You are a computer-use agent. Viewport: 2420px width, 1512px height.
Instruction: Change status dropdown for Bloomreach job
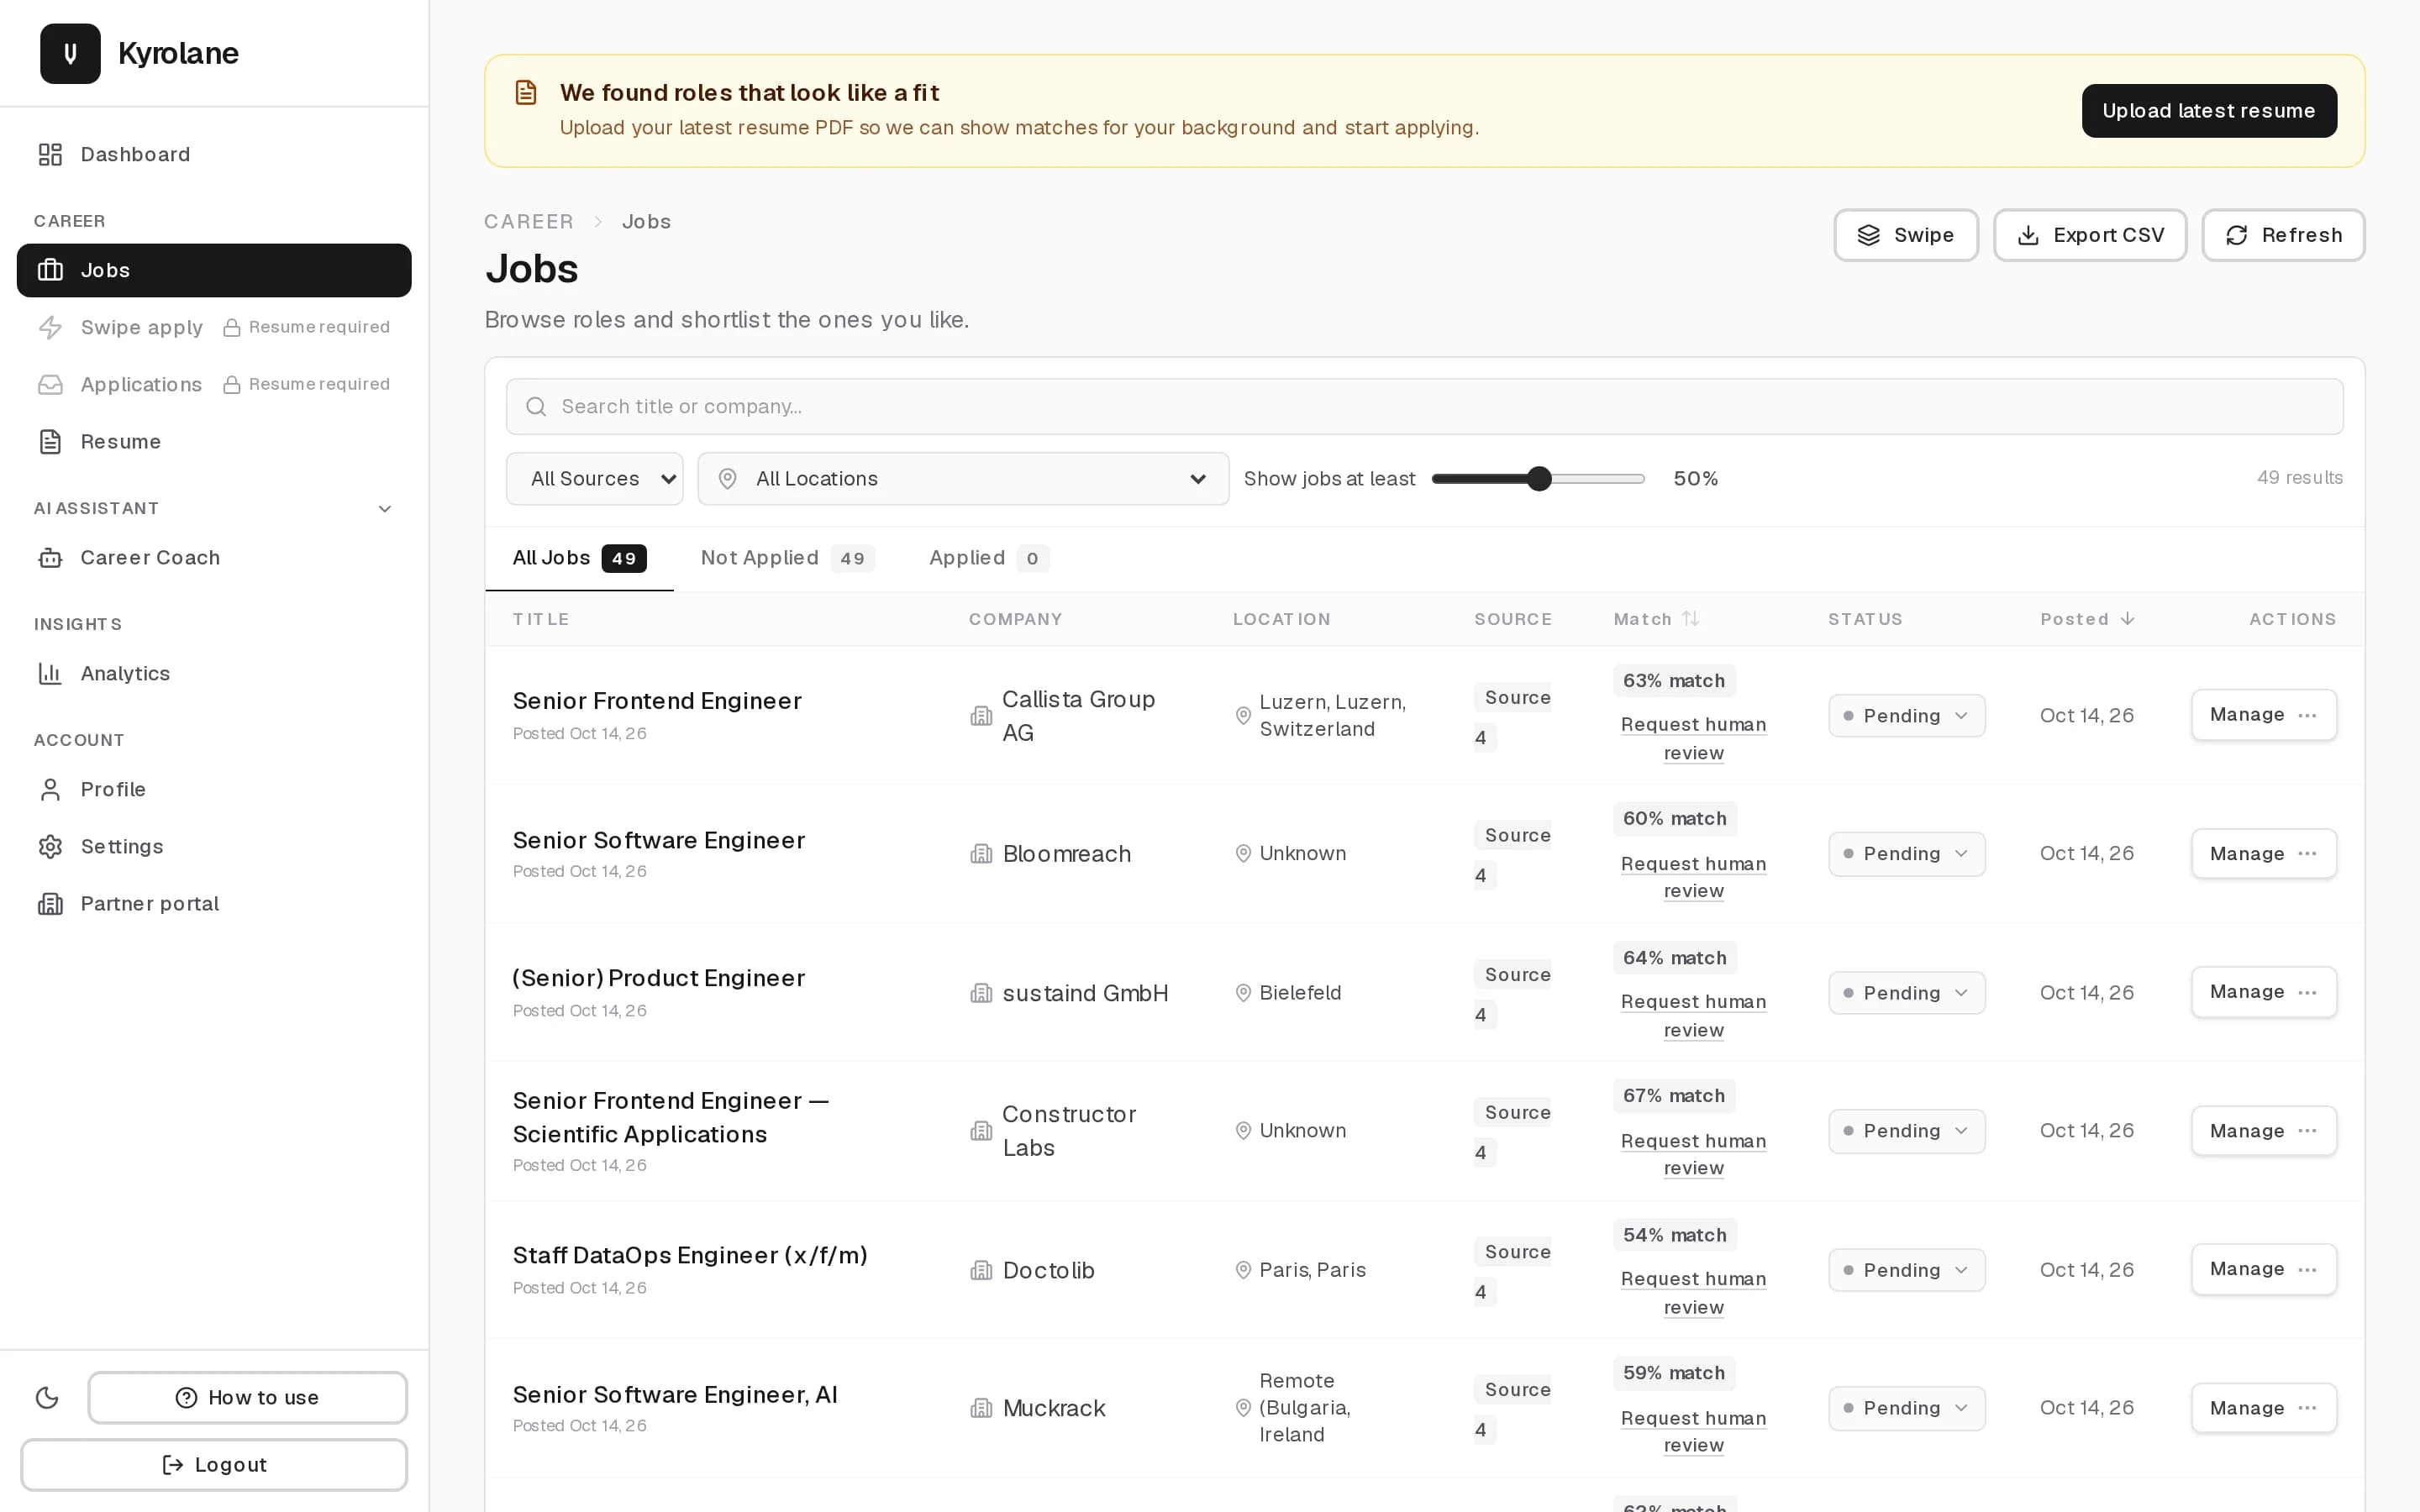pyautogui.click(x=1906, y=854)
